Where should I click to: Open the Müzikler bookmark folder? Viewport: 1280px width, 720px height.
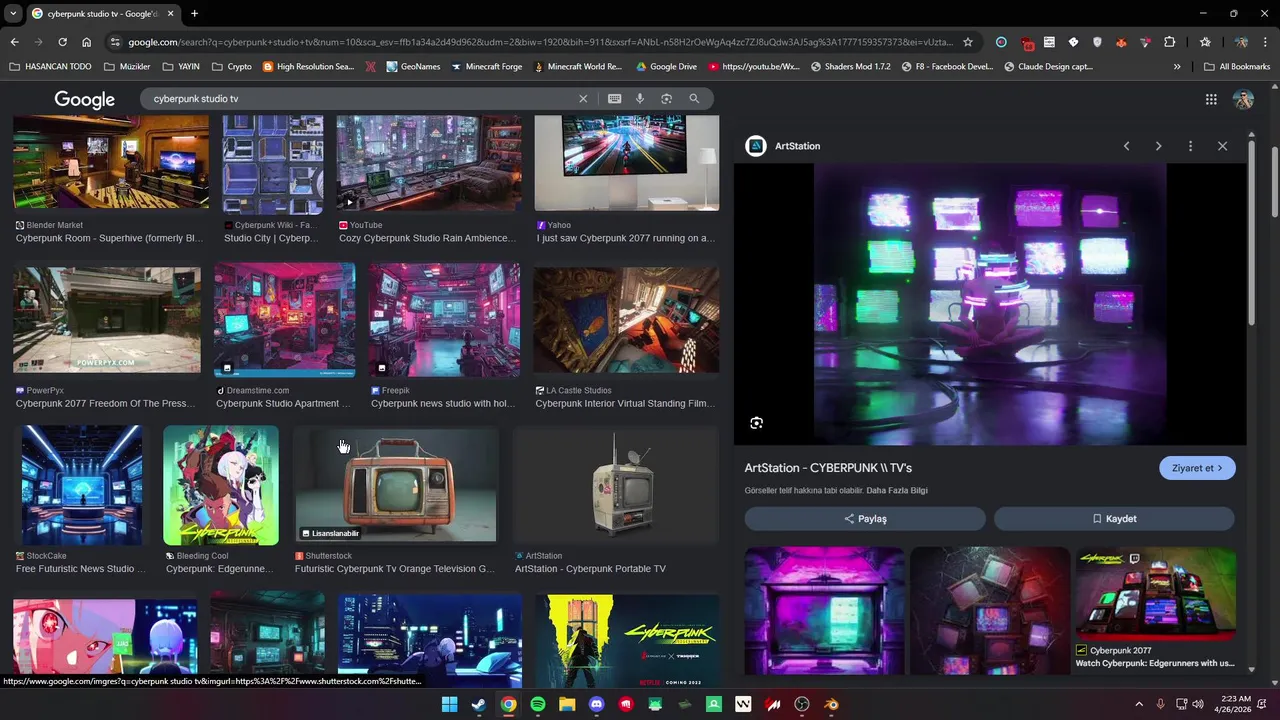click(x=127, y=67)
